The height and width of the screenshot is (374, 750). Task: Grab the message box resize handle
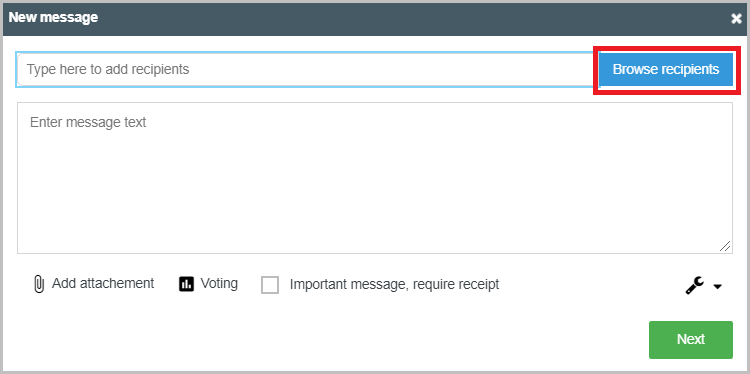click(725, 246)
